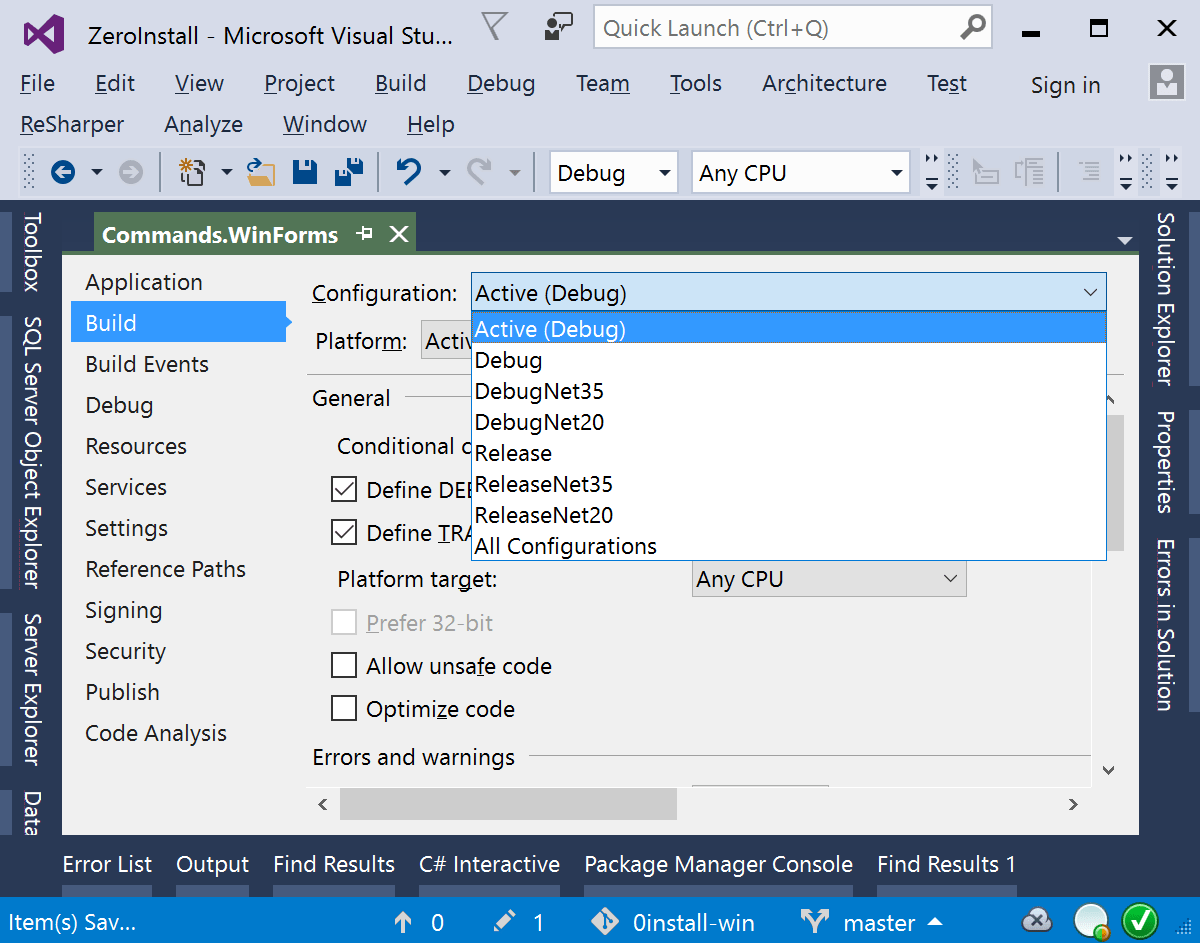Click the vertical scrollbar down arrow
Image resolution: width=1200 pixels, height=943 pixels.
1108,770
